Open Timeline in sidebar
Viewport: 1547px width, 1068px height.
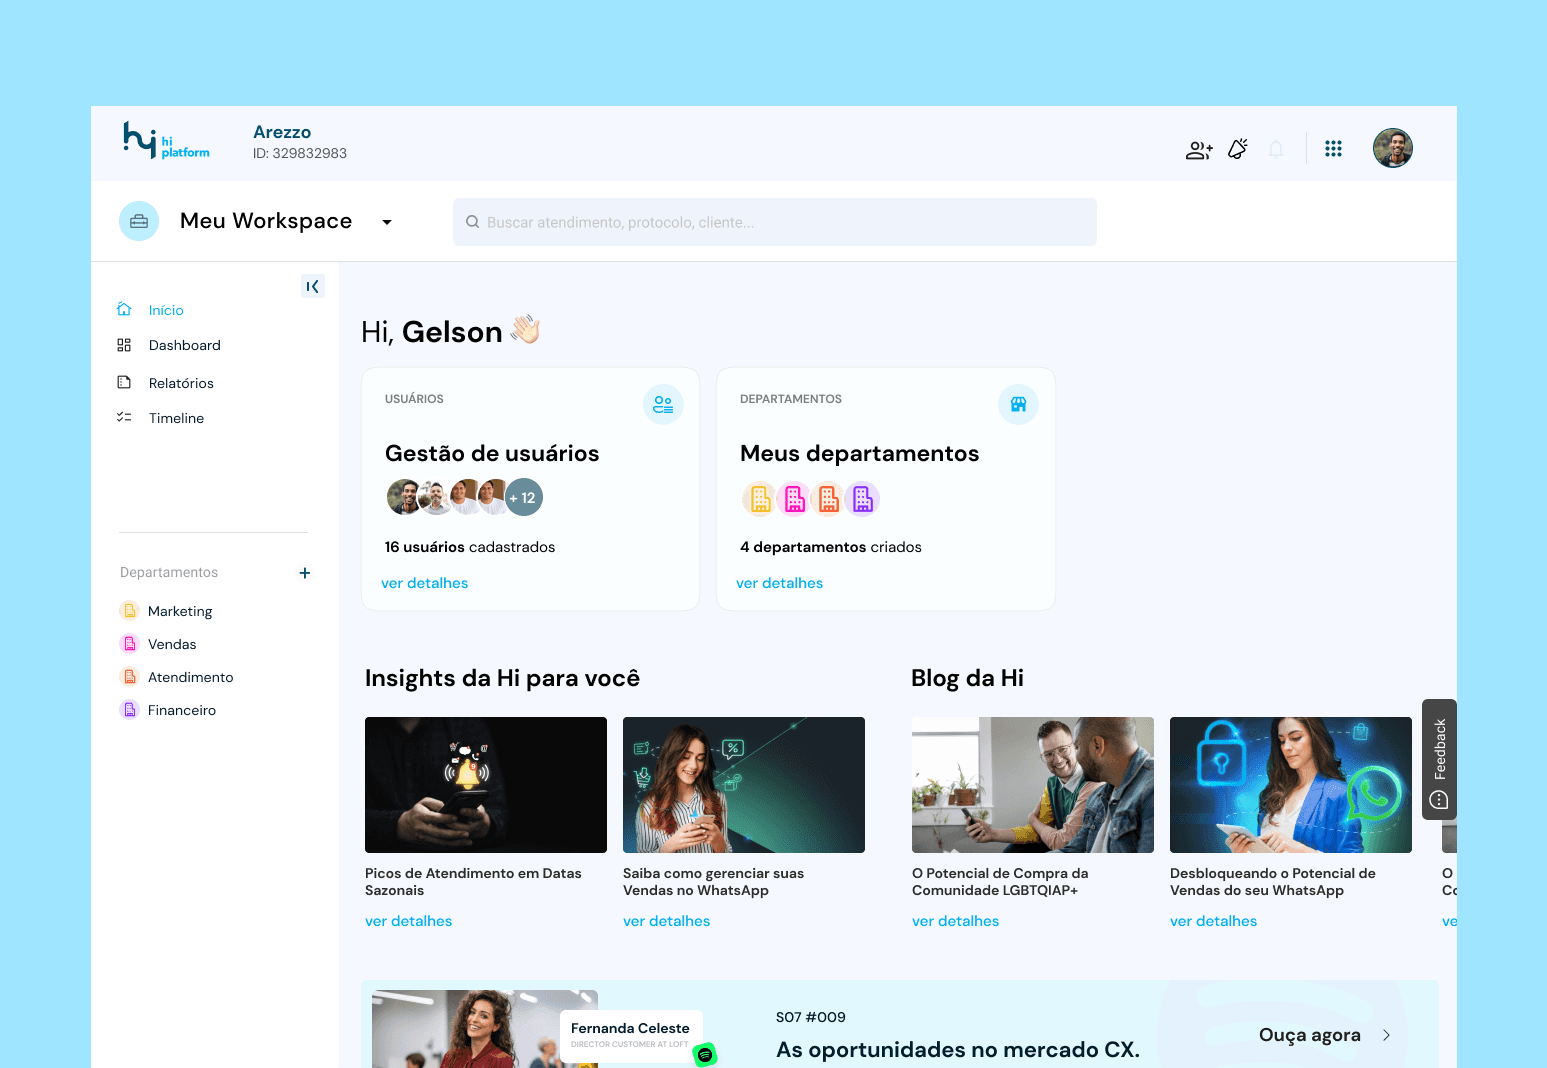pyautogui.click(x=176, y=418)
